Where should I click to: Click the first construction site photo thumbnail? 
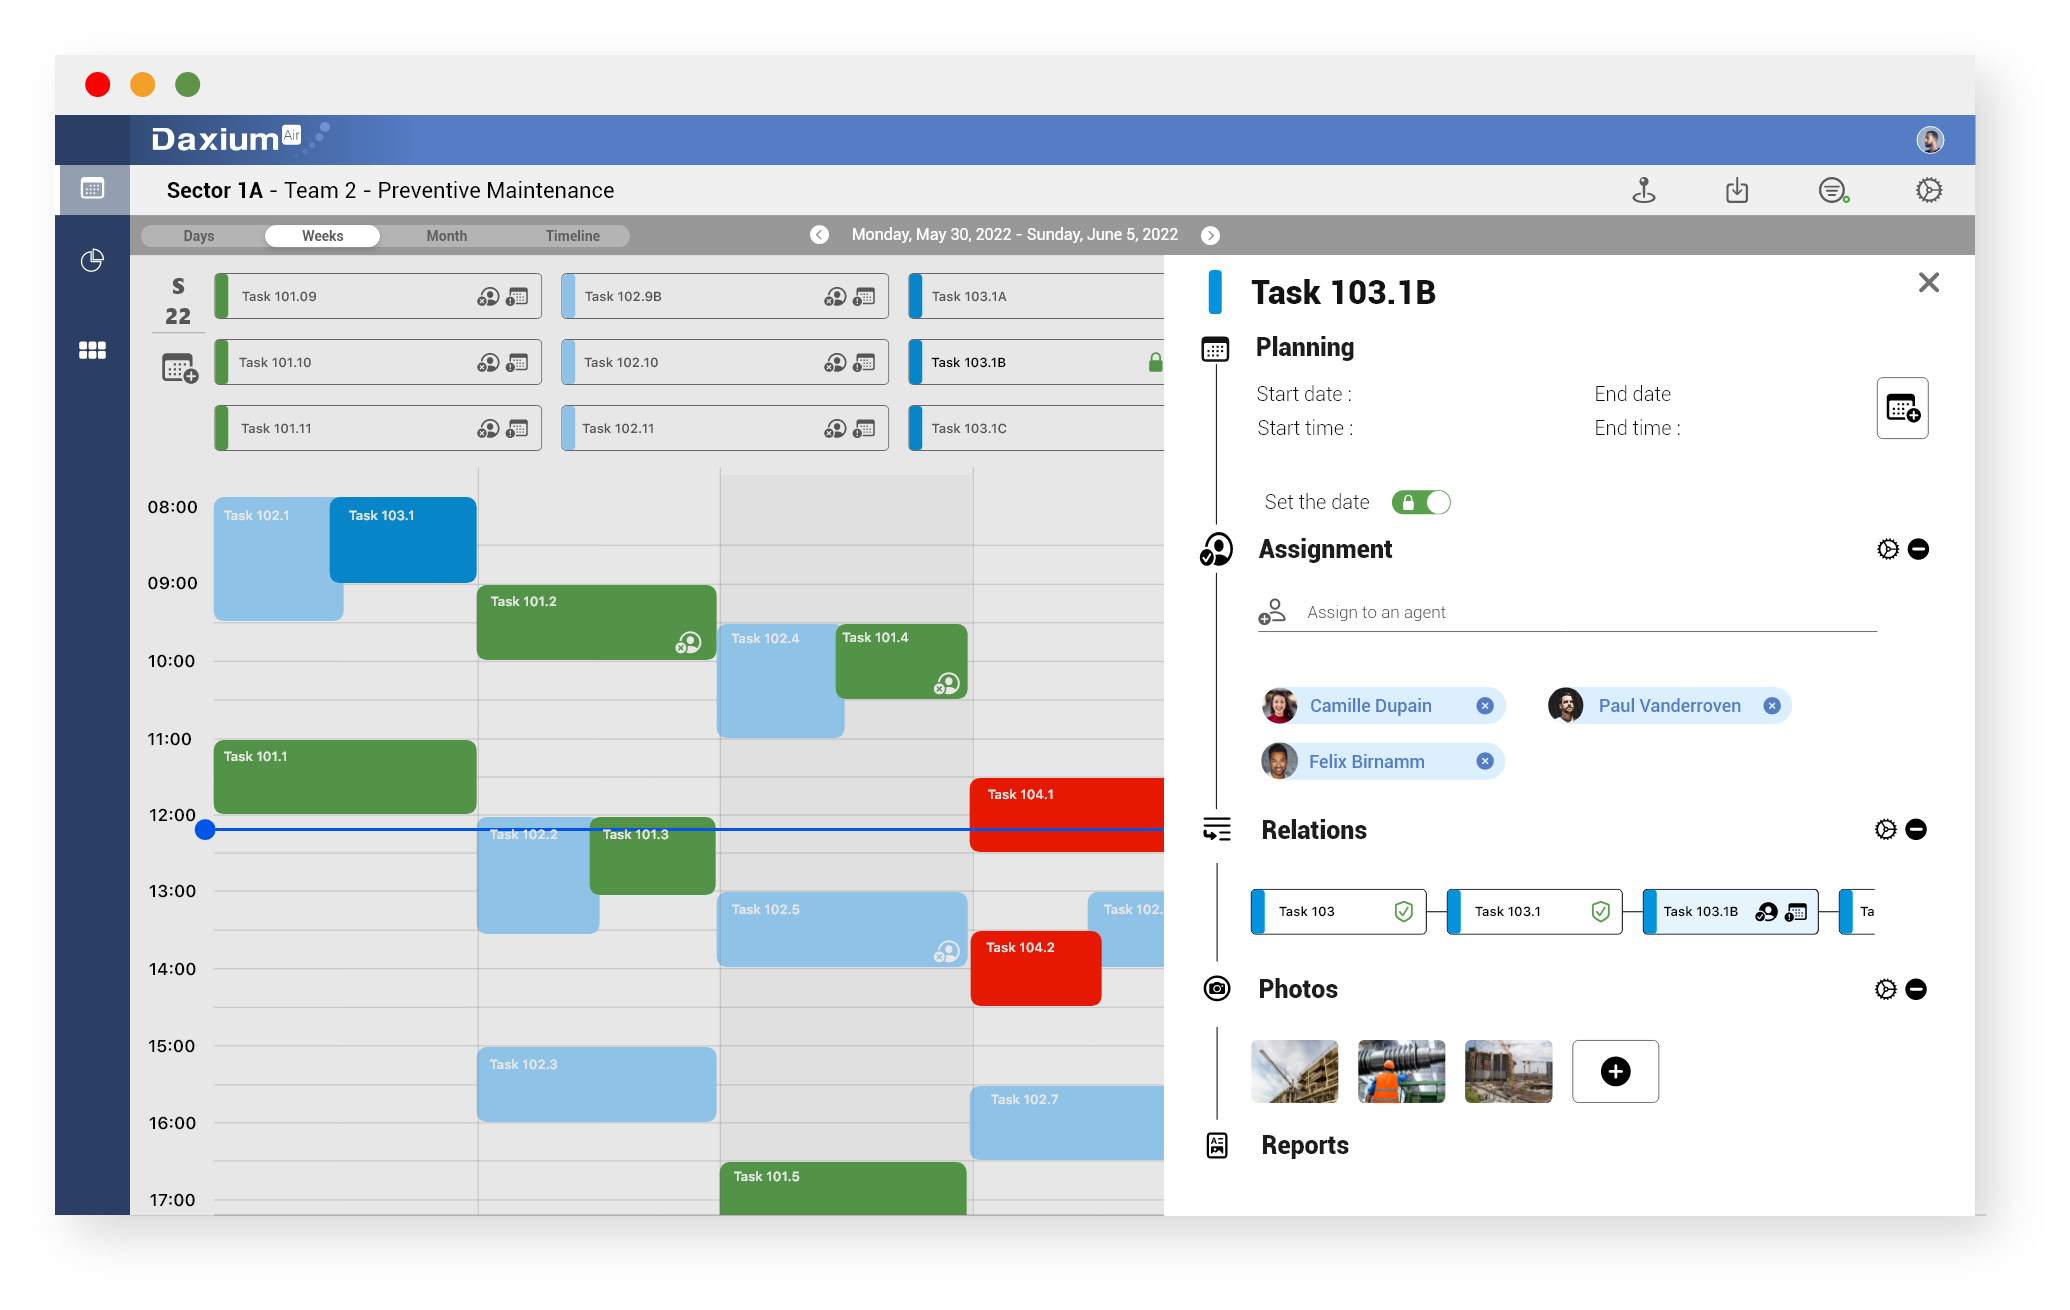tap(1295, 1072)
